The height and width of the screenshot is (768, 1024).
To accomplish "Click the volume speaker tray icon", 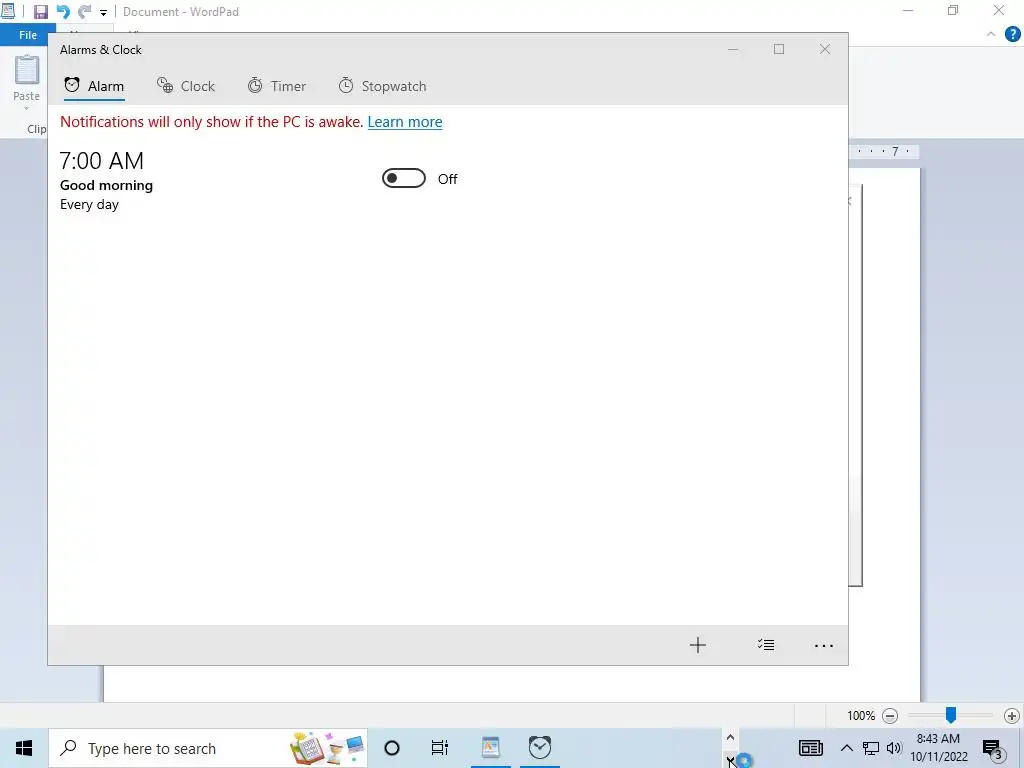I will pos(894,748).
